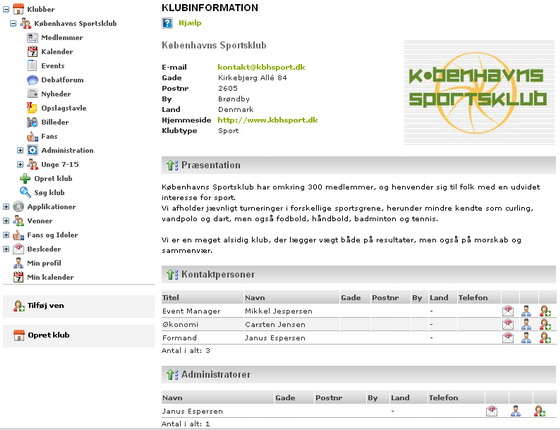Expand the Beskeder tree node

pyautogui.click(x=6, y=249)
